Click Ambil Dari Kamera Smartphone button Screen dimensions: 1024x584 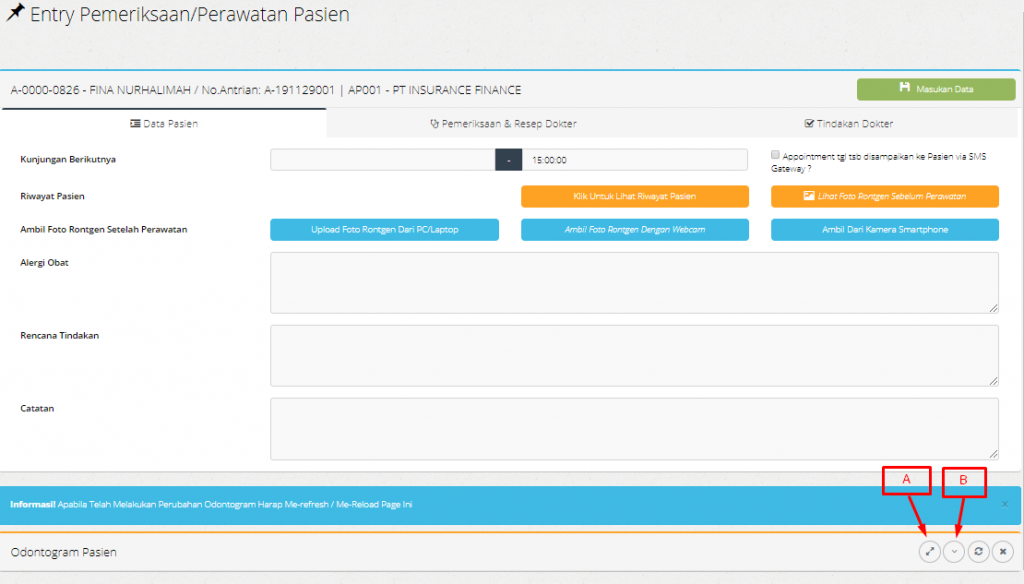884,230
